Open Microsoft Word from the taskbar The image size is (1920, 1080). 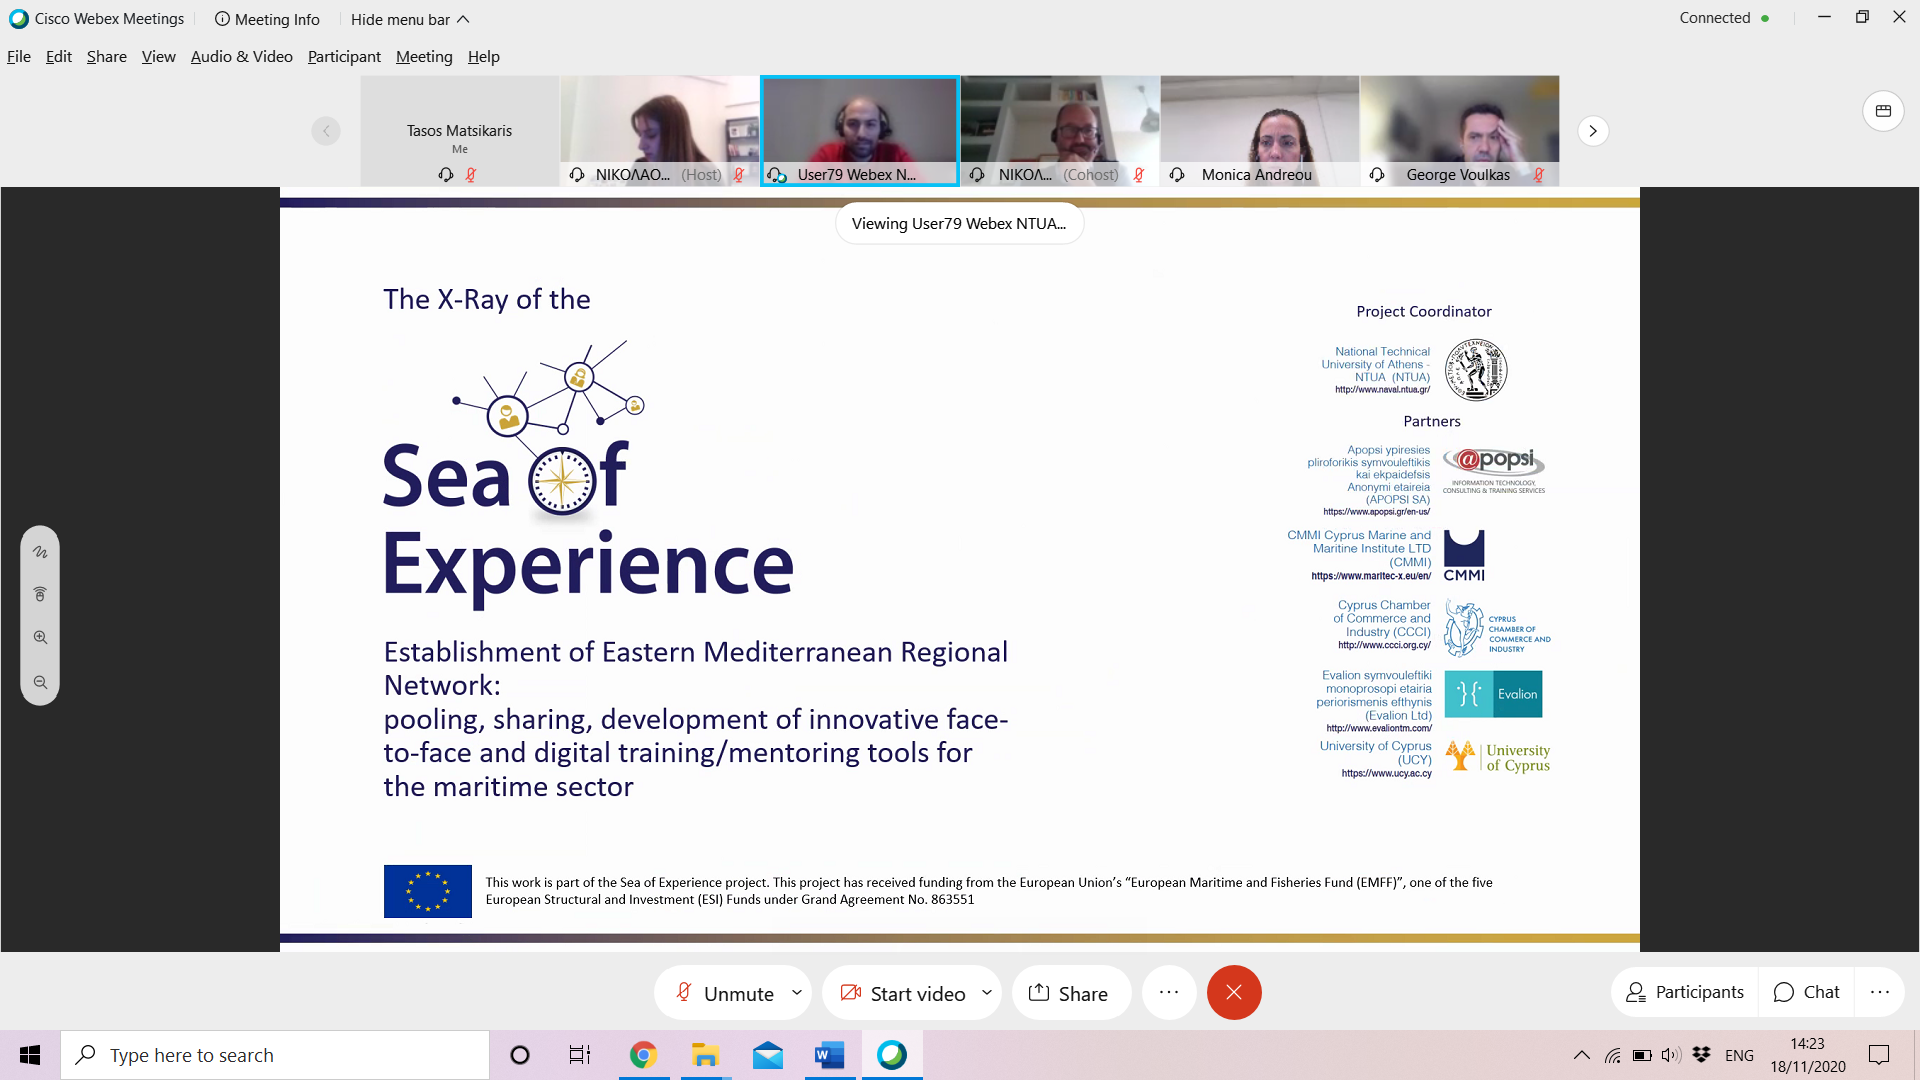(830, 1055)
